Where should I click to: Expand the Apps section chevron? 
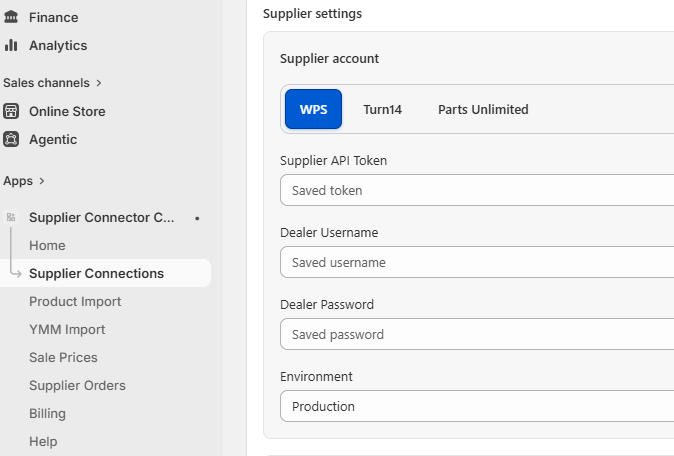(42, 181)
